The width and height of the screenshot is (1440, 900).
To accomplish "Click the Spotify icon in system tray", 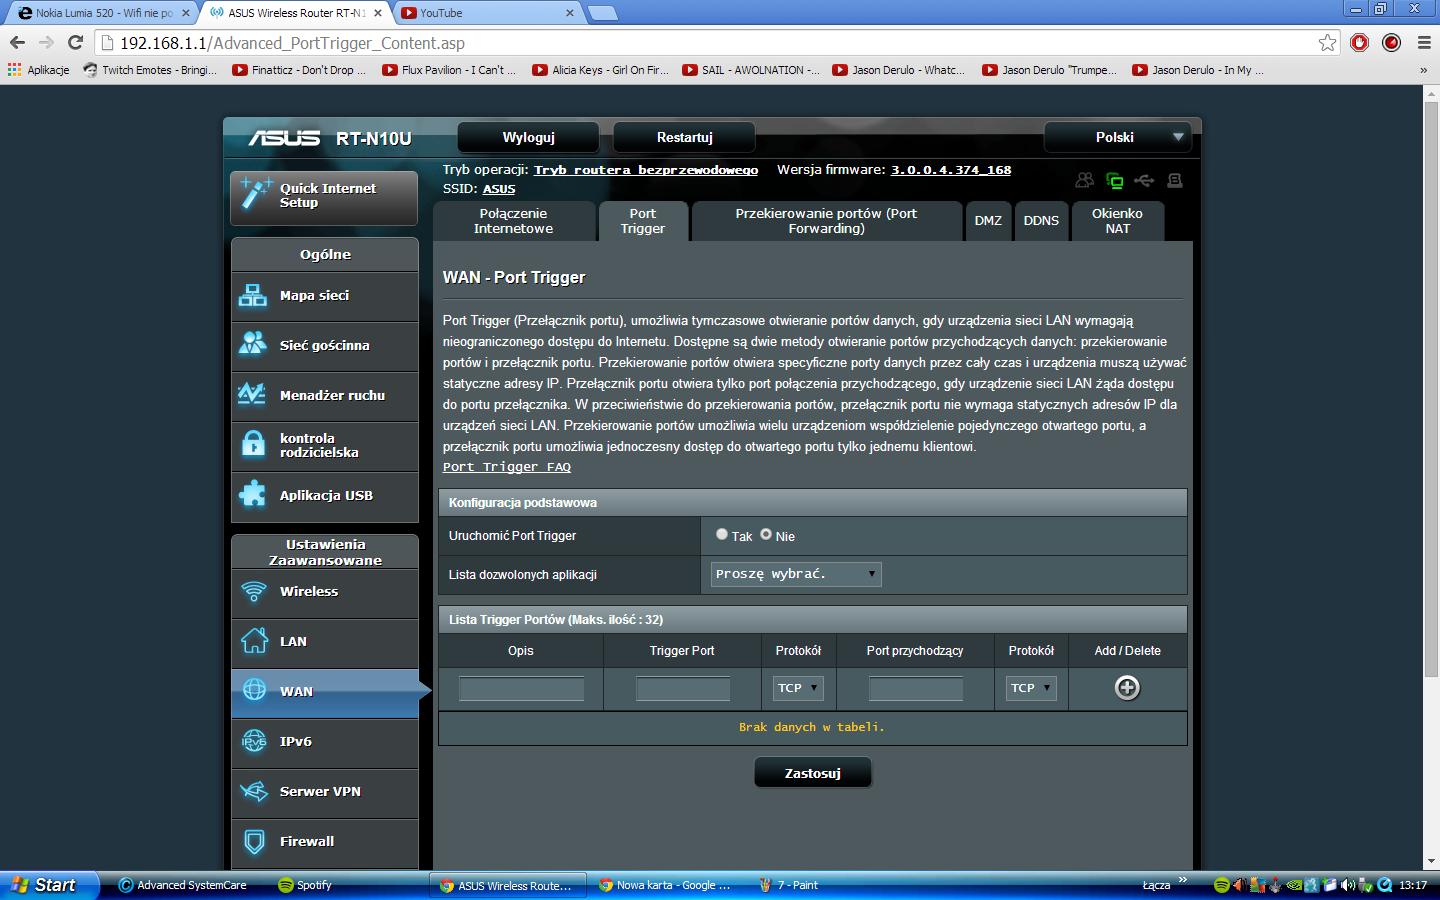I will 1221,885.
